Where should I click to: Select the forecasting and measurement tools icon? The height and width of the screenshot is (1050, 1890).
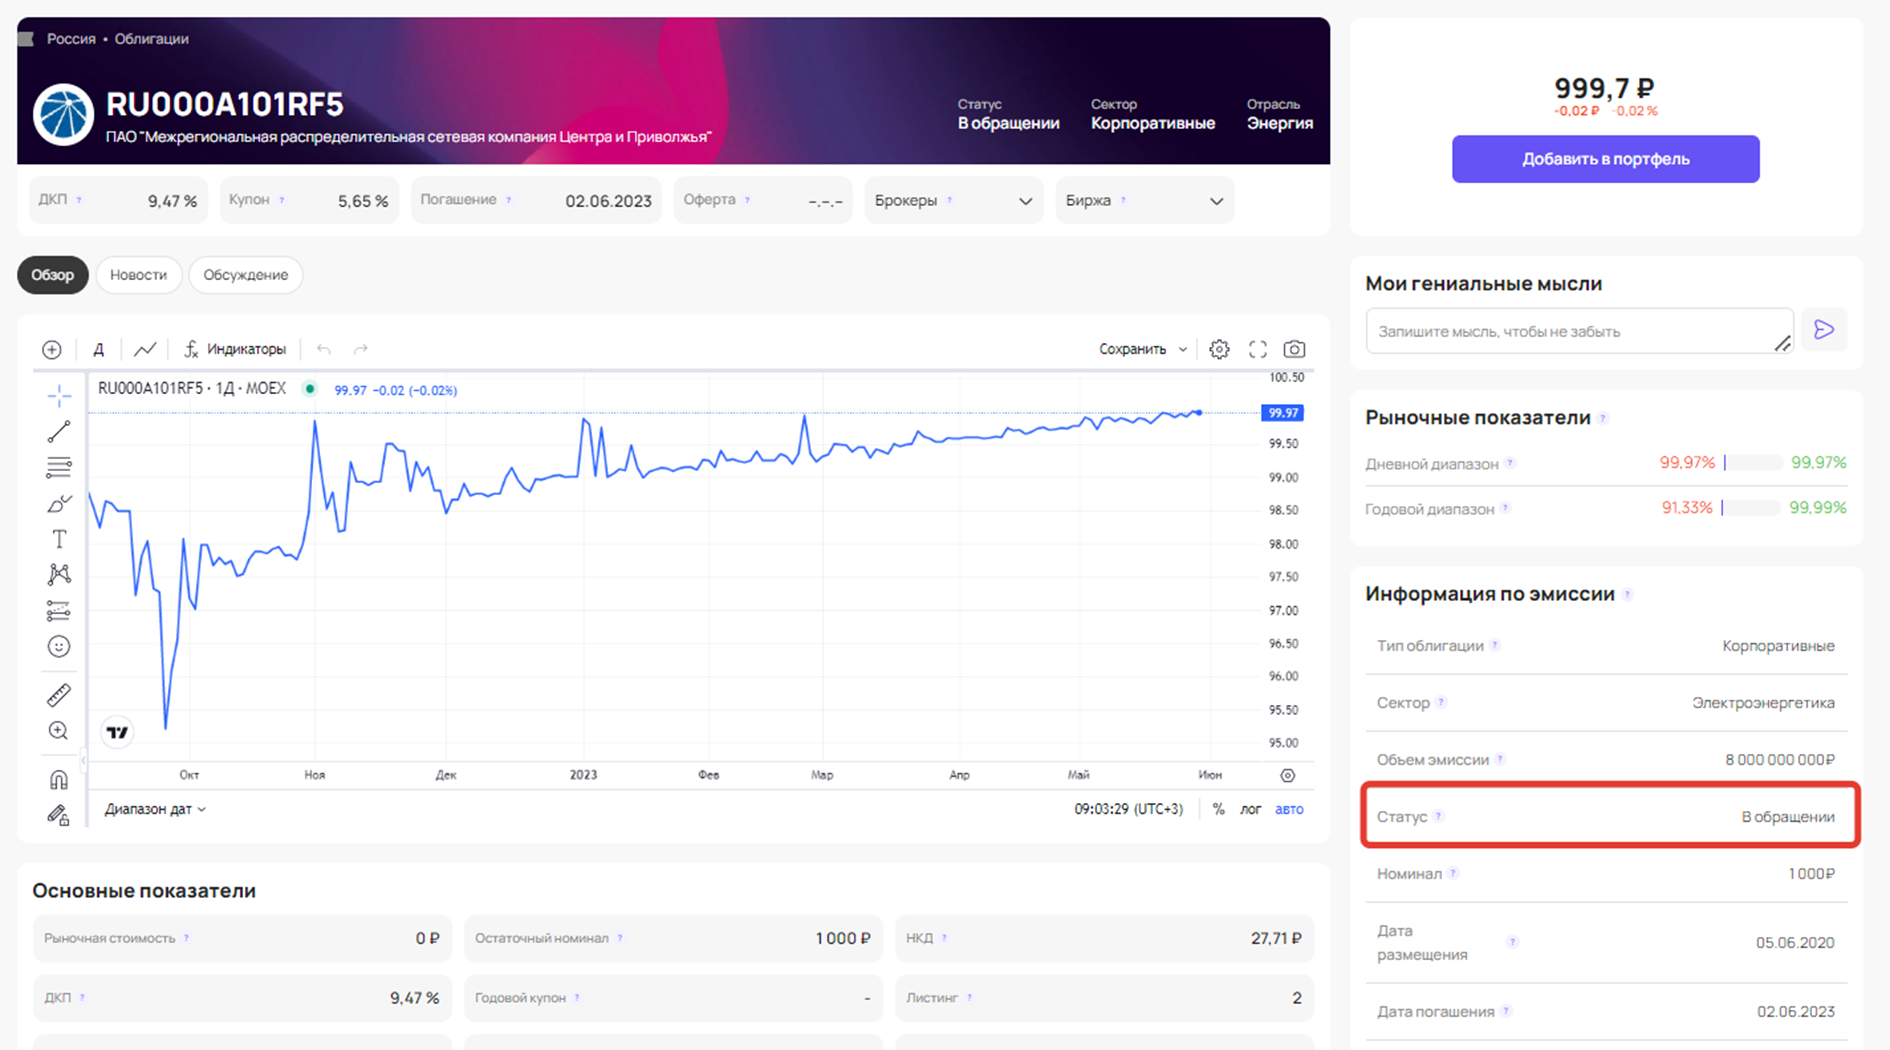click(59, 610)
